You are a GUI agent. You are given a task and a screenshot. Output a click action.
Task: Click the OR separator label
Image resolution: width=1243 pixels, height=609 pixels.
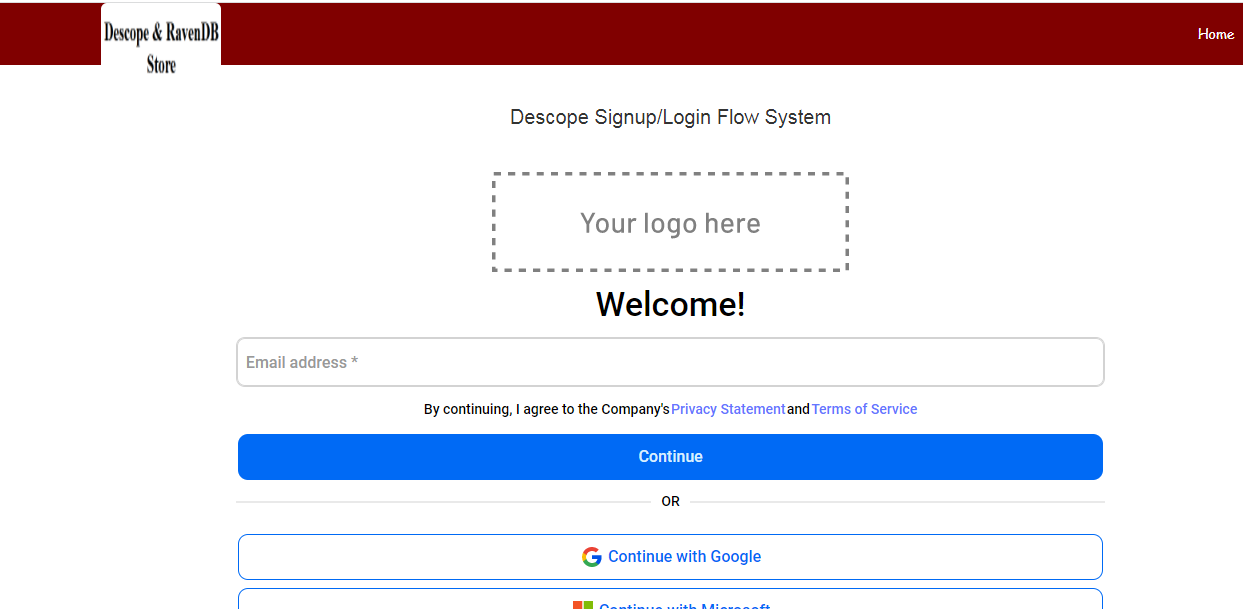[670, 501]
